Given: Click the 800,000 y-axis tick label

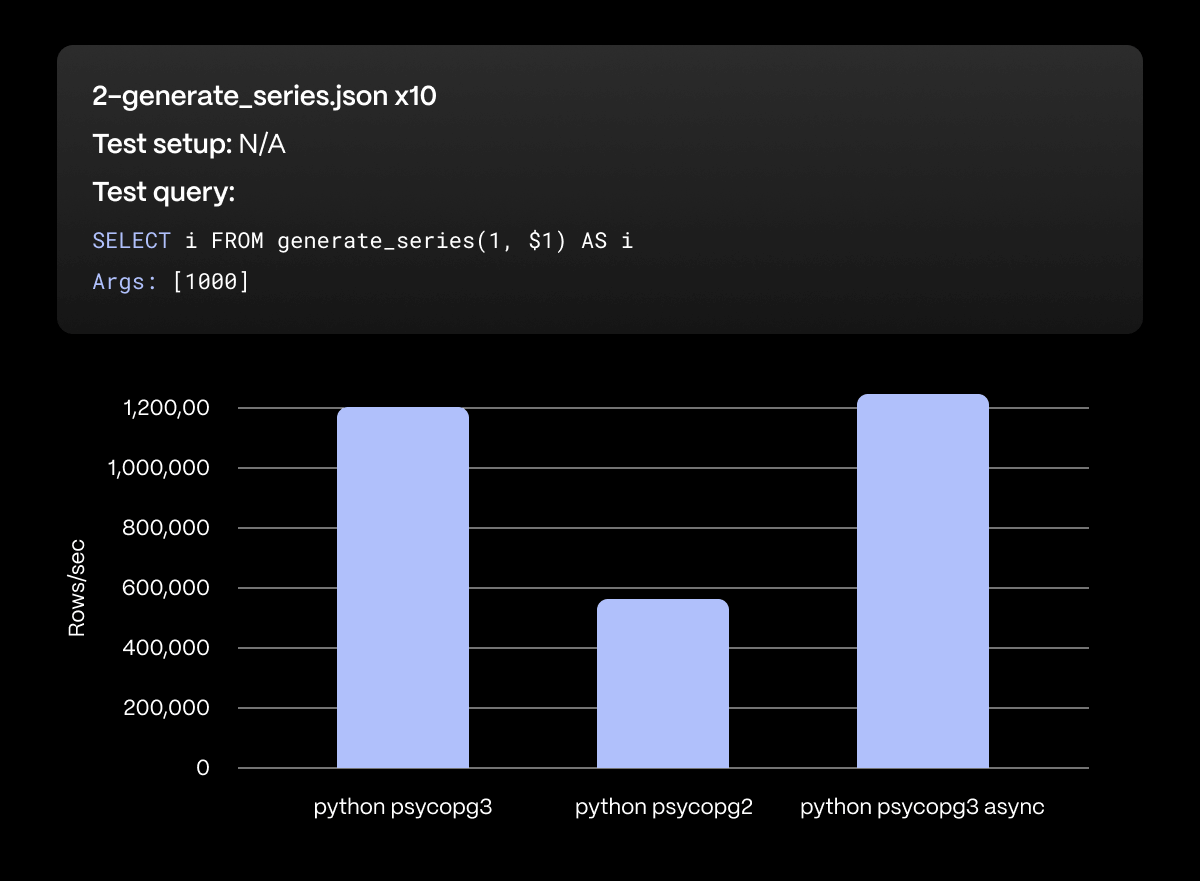Looking at the screenshot, I should coord(165,528).
